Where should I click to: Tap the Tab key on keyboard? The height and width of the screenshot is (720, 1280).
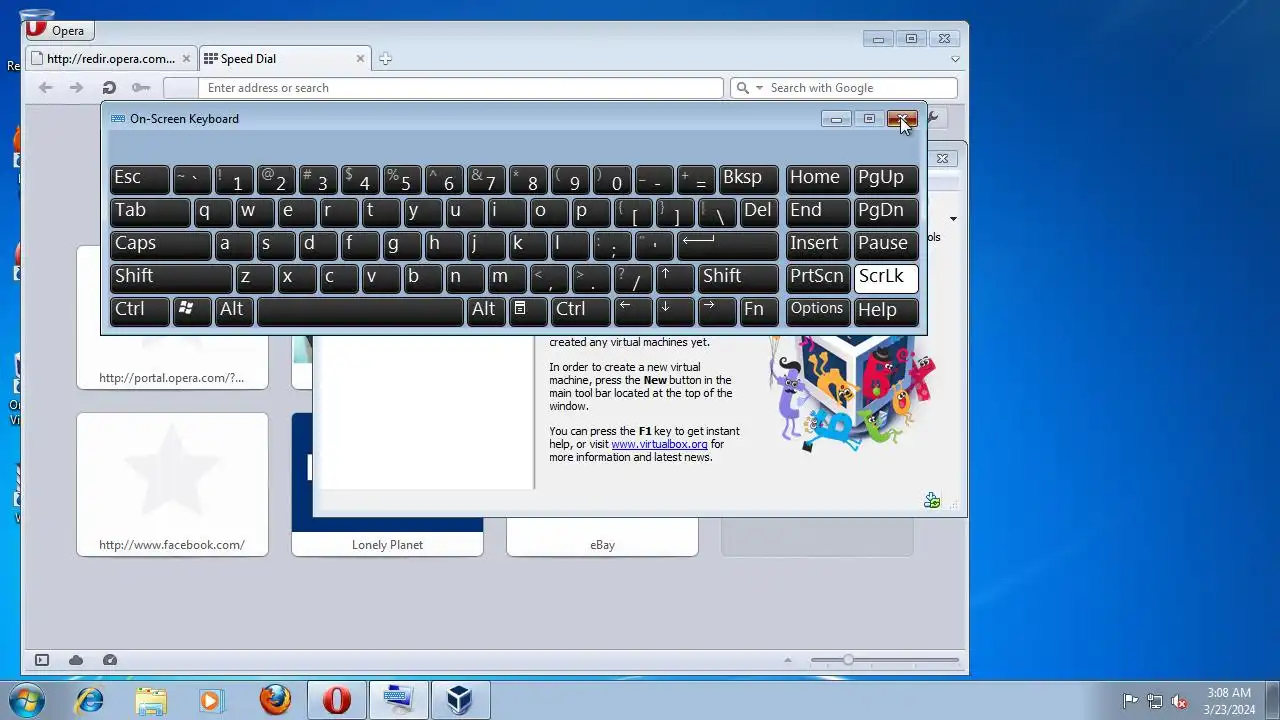150,211
